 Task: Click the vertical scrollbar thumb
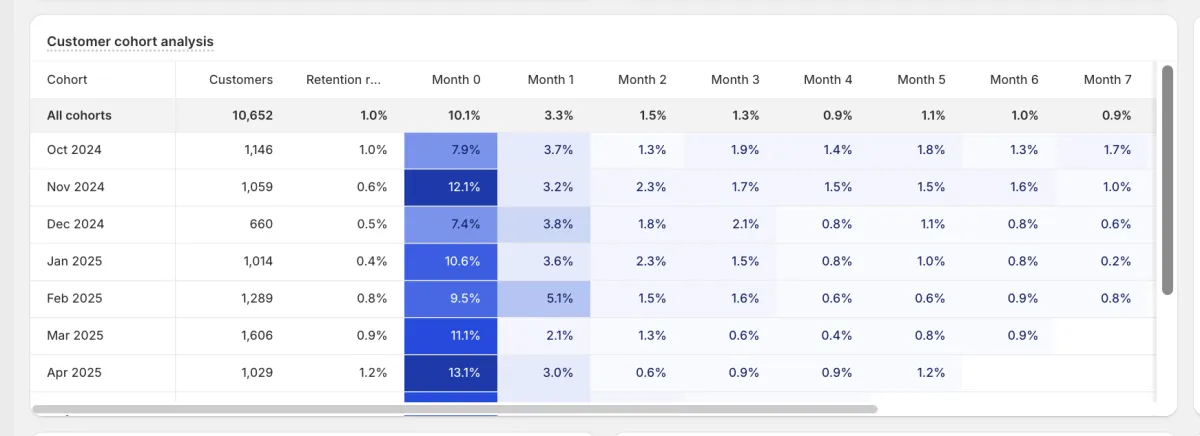tap(1167, 180)
